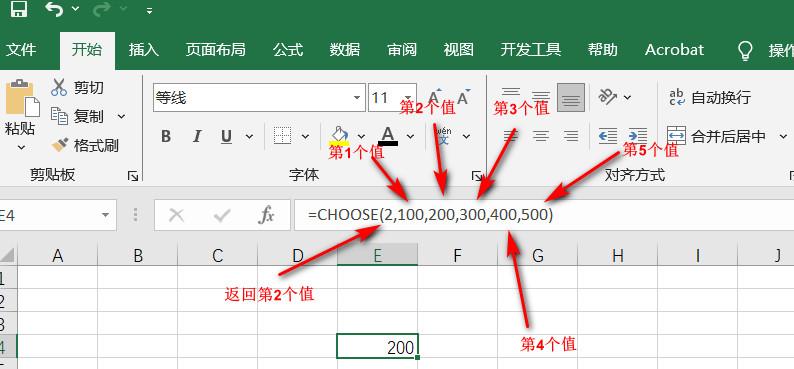Click the Enter checkmark formula button
The image size is (794, 369).
tap(222, 215)
